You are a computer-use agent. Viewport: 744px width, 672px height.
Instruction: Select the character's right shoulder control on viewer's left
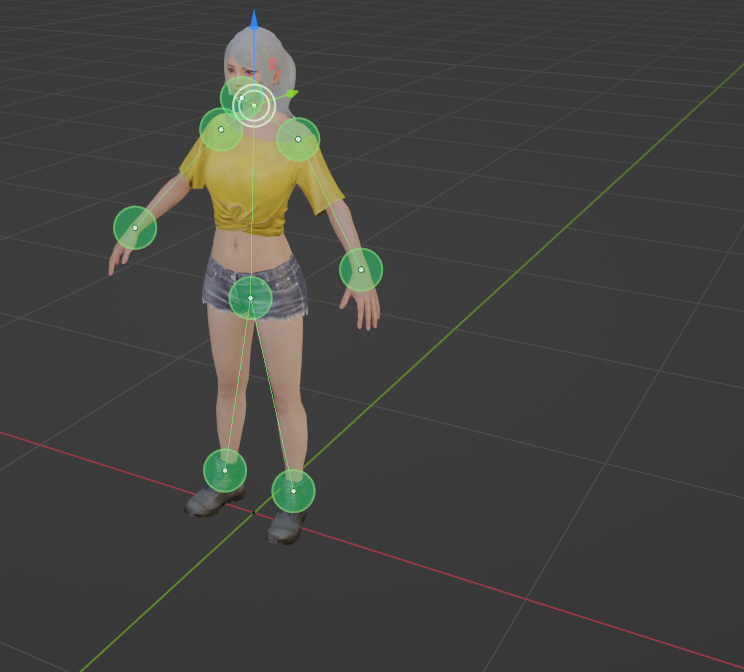[x=221, y=130]
